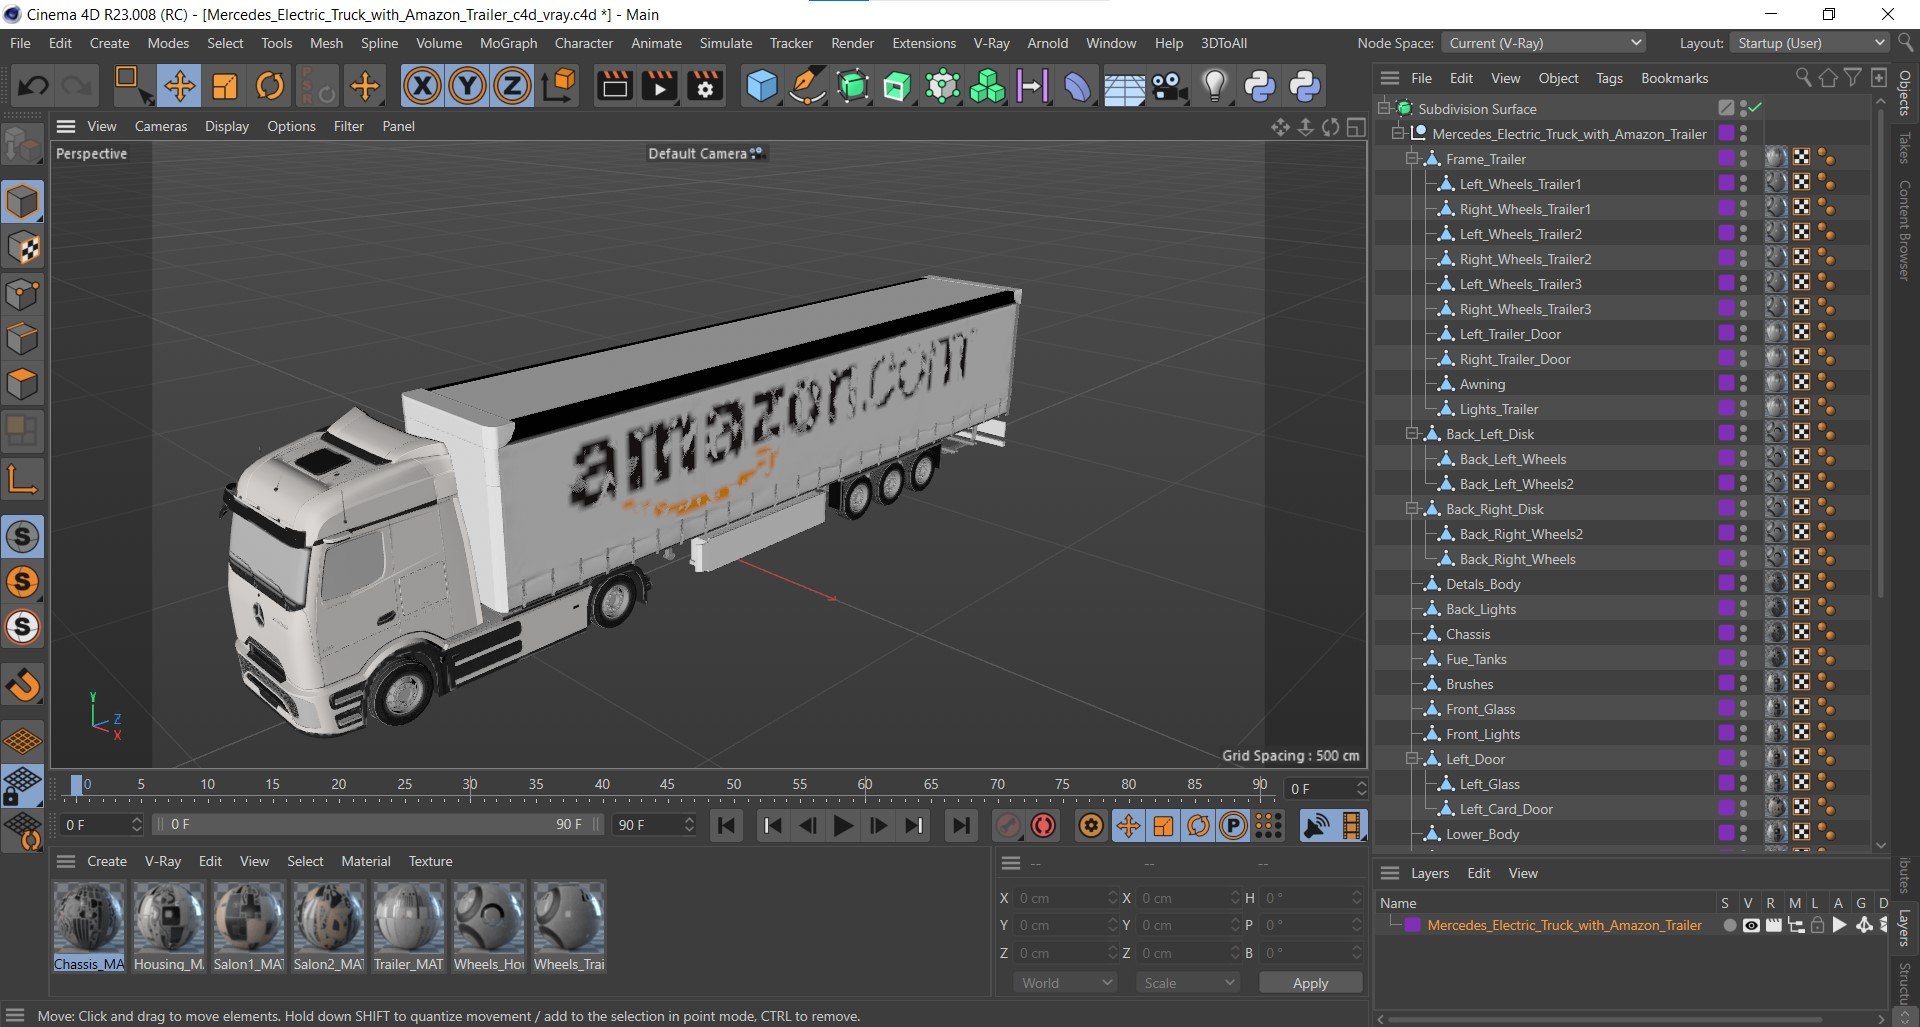
Task: Go to end of animation
Action: (x=961, y=825)
